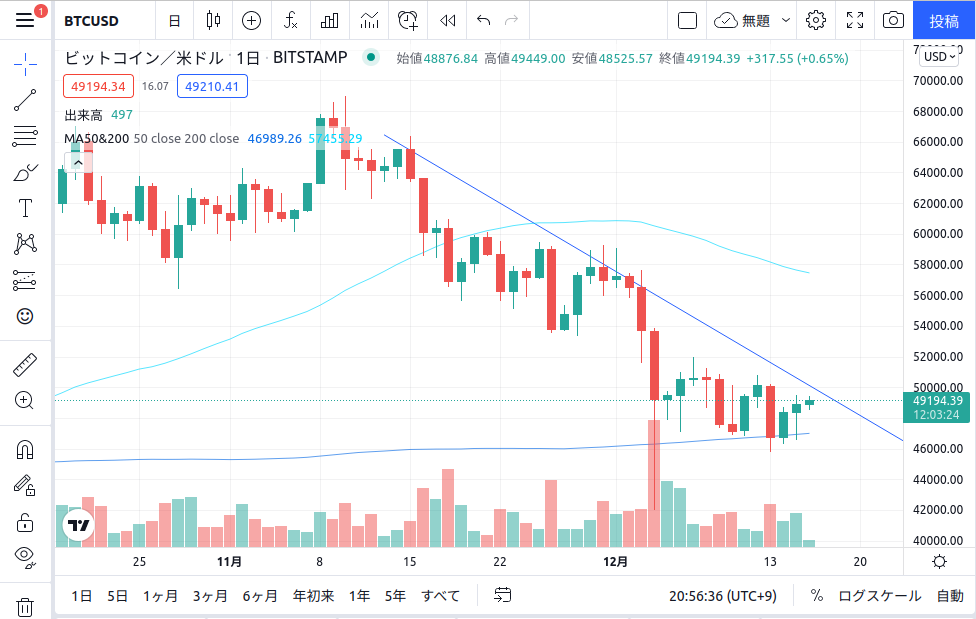The width and height of the screenshot is (976, 619).
Task: Switch to the 1年 range tab
Action: [x=359, y=595]
